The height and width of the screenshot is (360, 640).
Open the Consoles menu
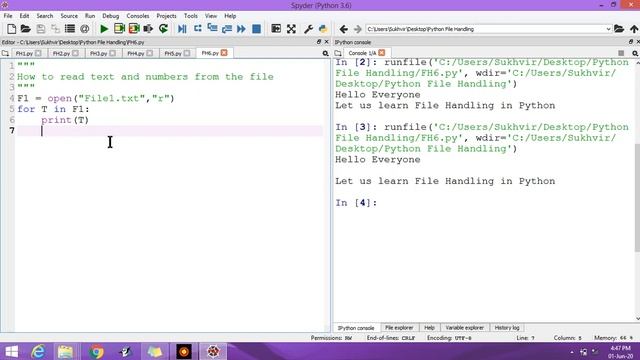tap(138, 16)
